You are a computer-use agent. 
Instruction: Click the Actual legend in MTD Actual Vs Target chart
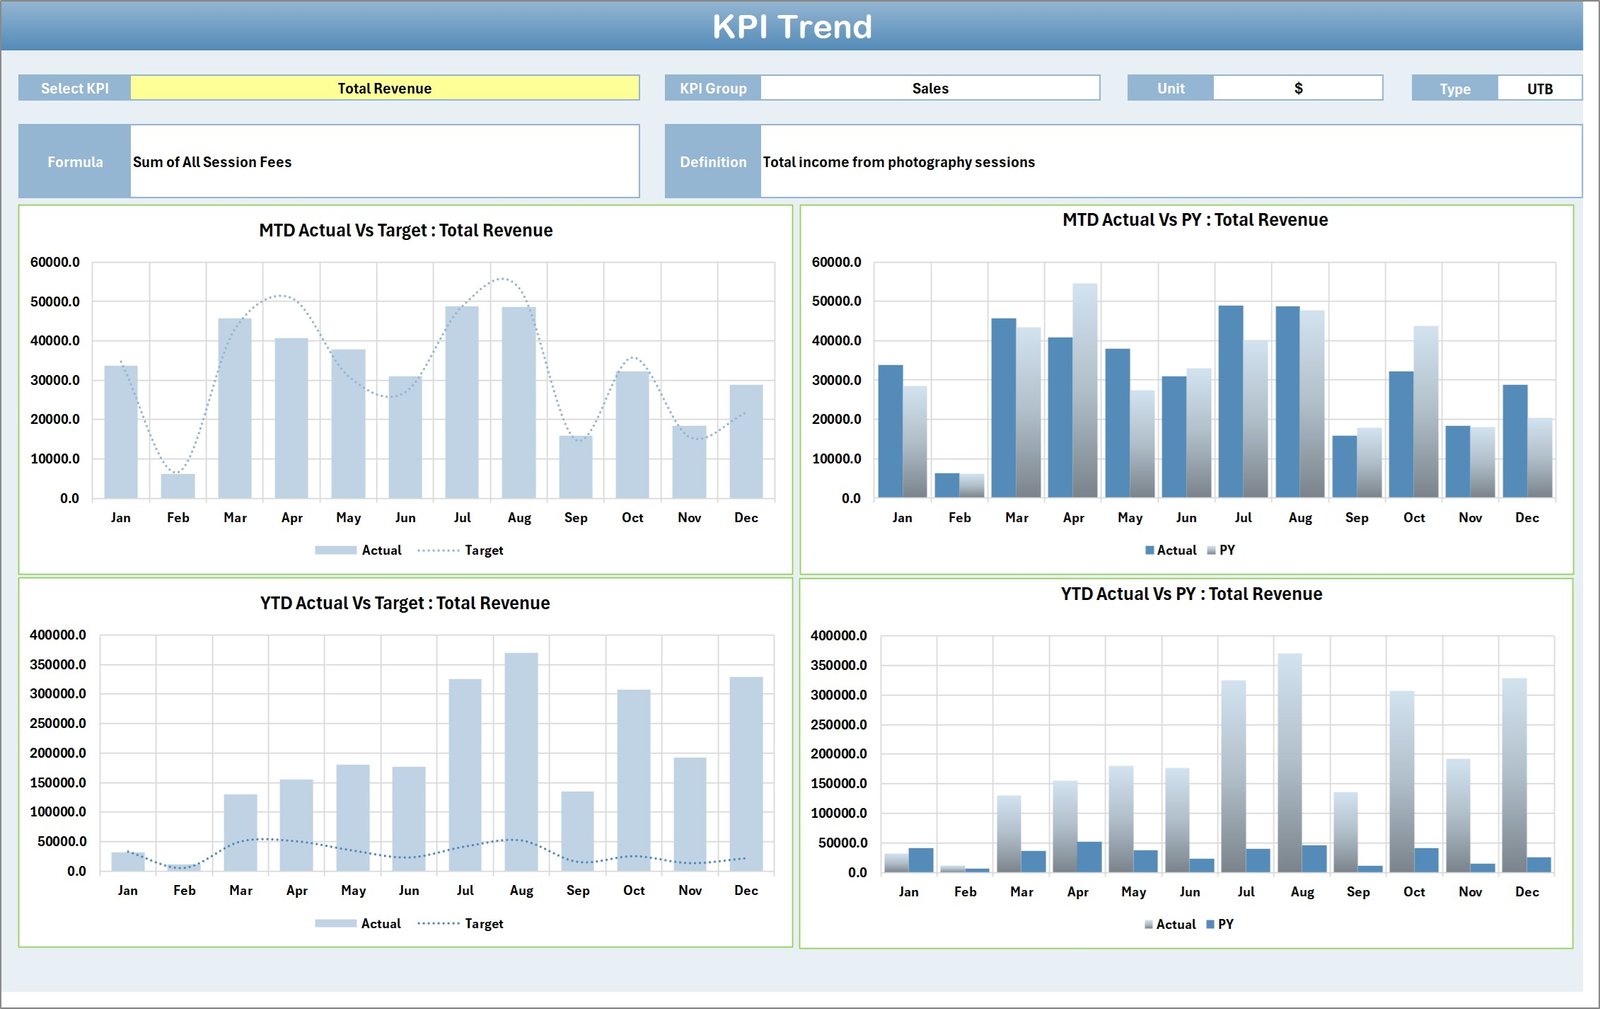(383, 550)
